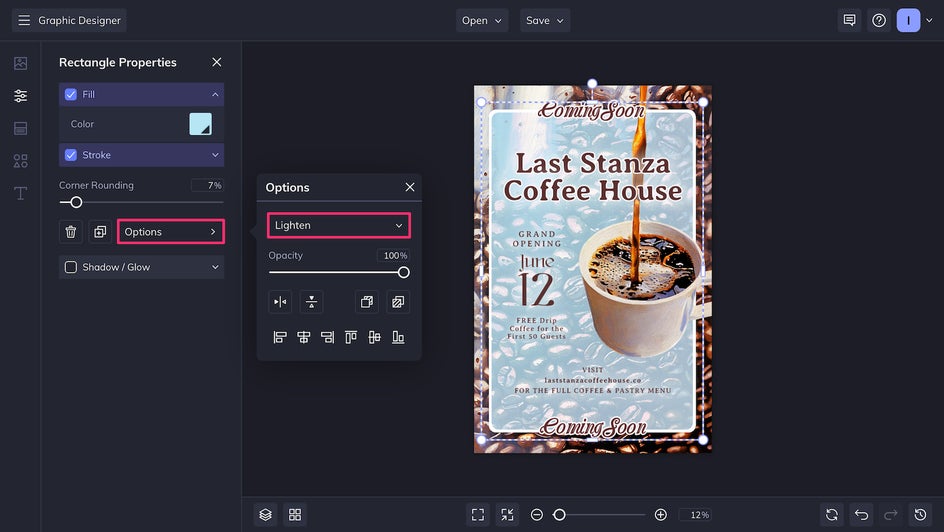Image resolution: width=944 pixels, height=532 pixels.
Task: Open the Open dropdown menu
Action: click(482, 20)
